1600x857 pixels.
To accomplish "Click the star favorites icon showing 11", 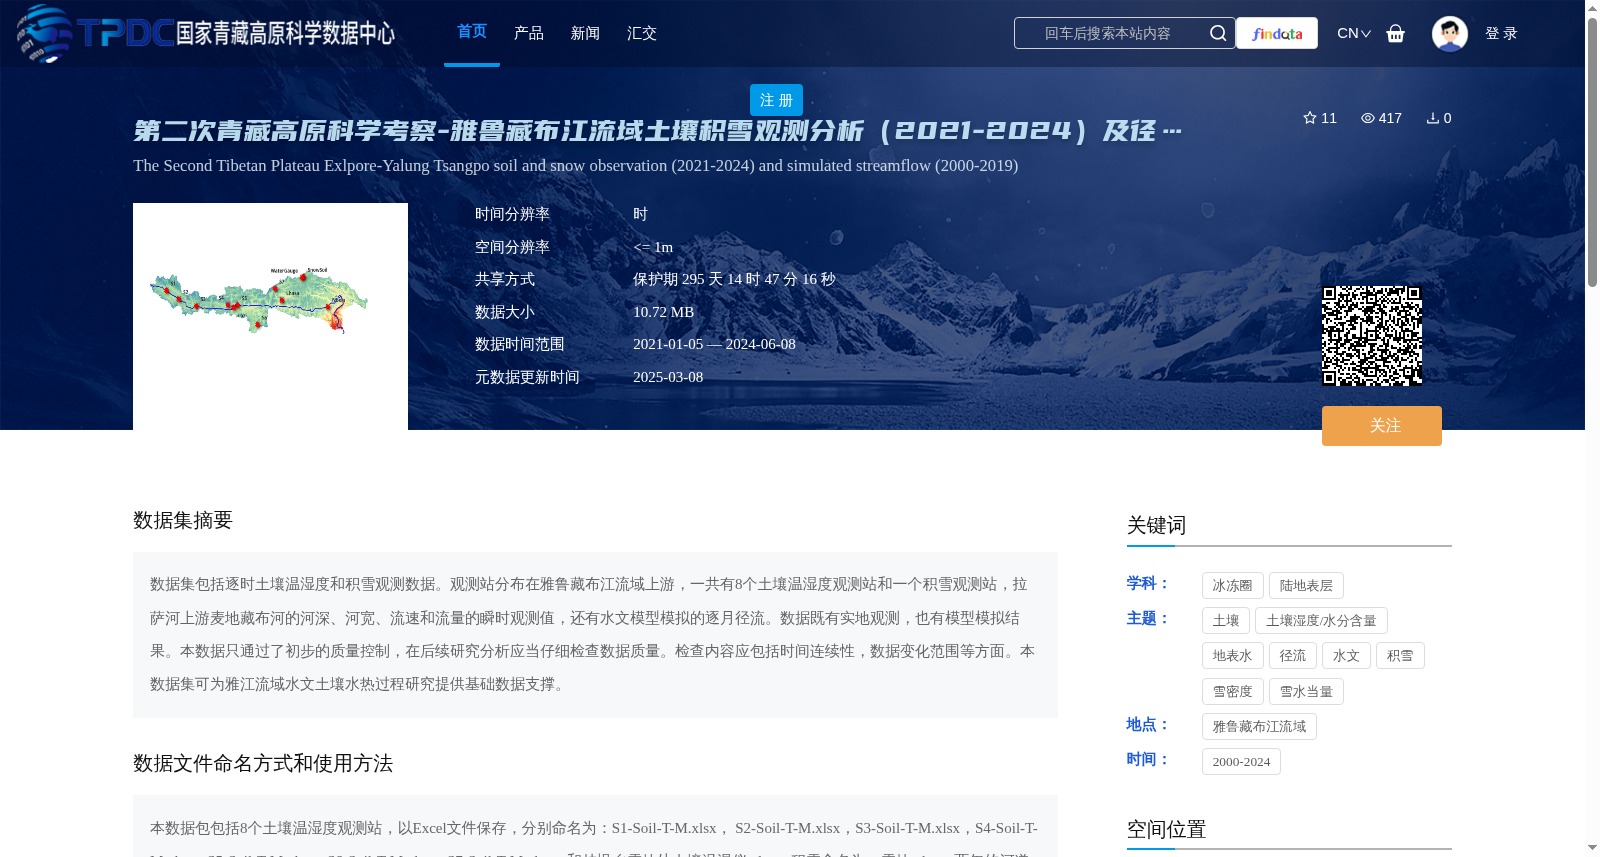I will (x=1310, y=118).
